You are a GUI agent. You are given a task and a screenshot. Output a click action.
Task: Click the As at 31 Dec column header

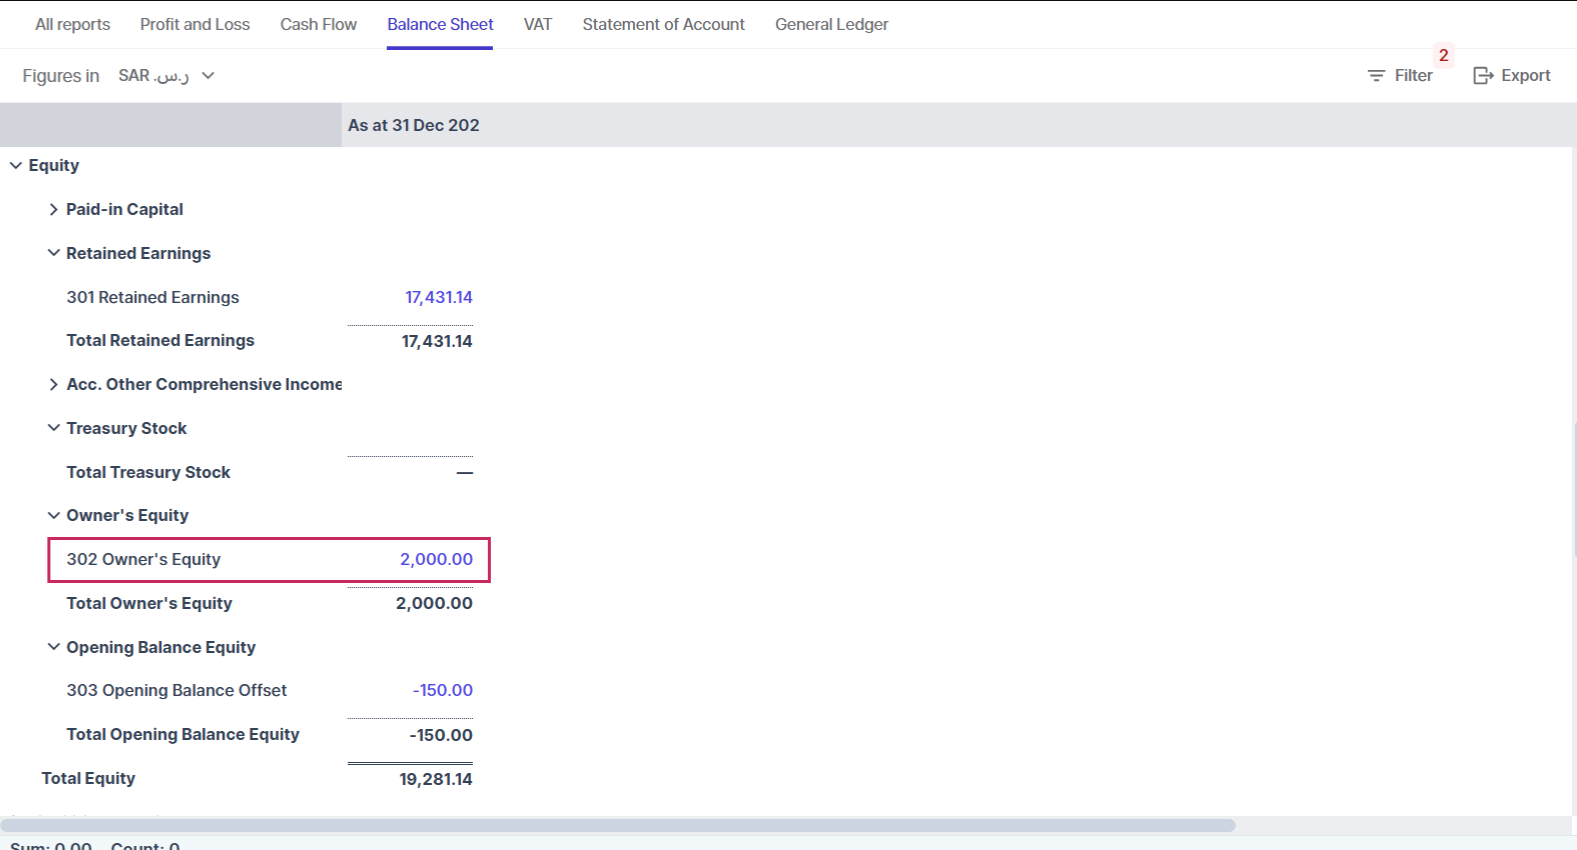click(414, 125)
